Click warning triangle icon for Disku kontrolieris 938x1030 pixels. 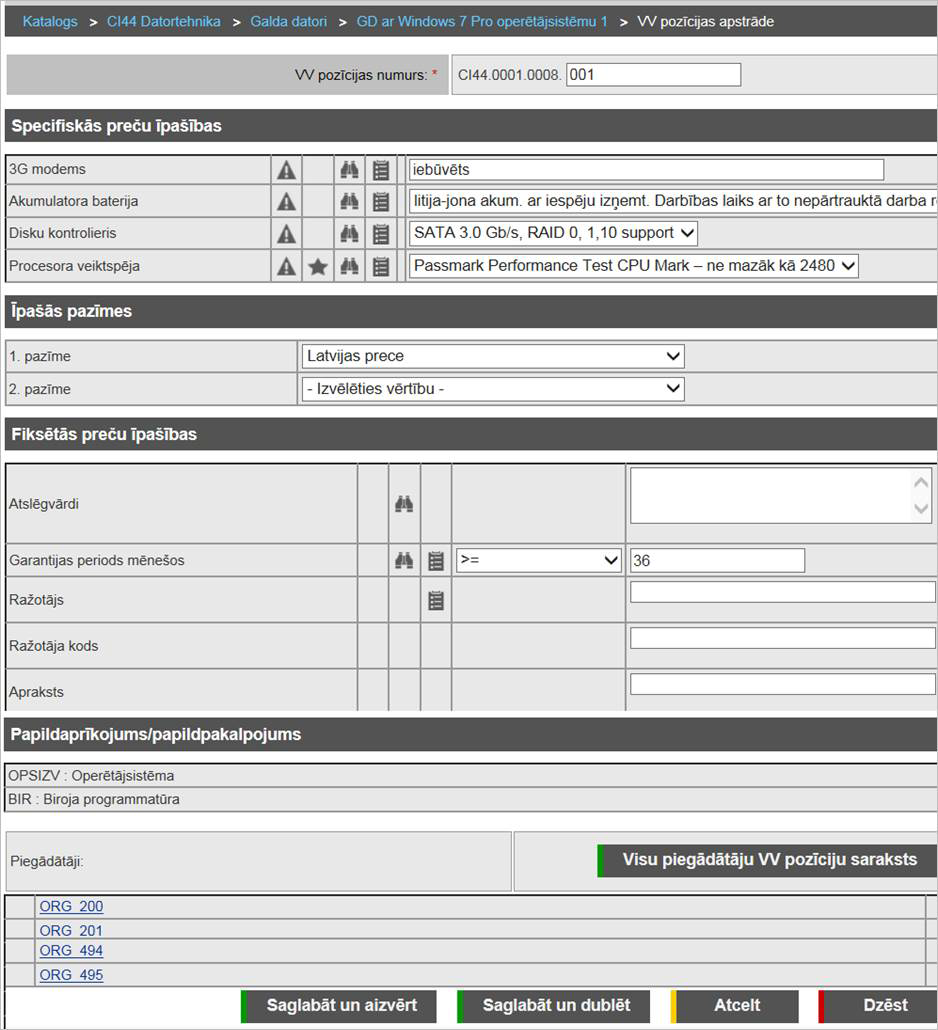point(287,234)
